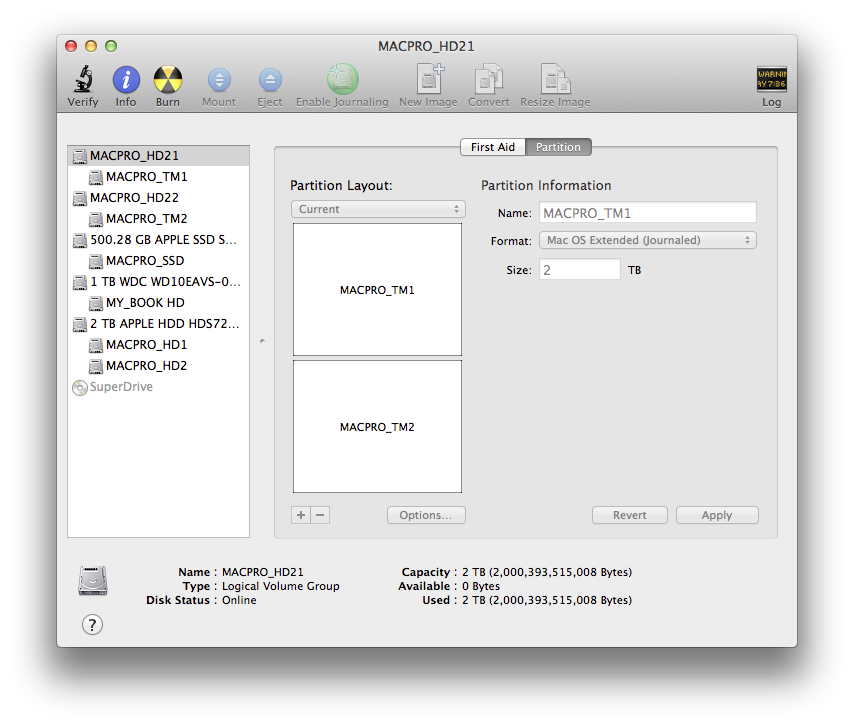854x726 pixels.
Task: Eject the selected disk via toolbar icon
Action: [269, 85]
